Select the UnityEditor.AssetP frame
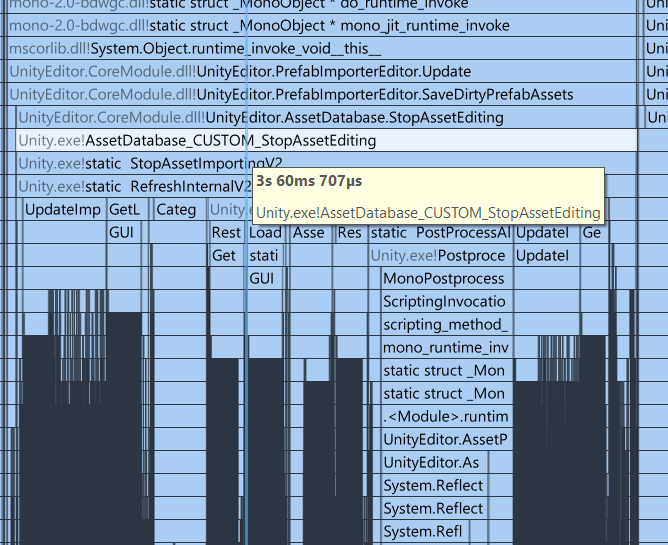 (447, 440)
